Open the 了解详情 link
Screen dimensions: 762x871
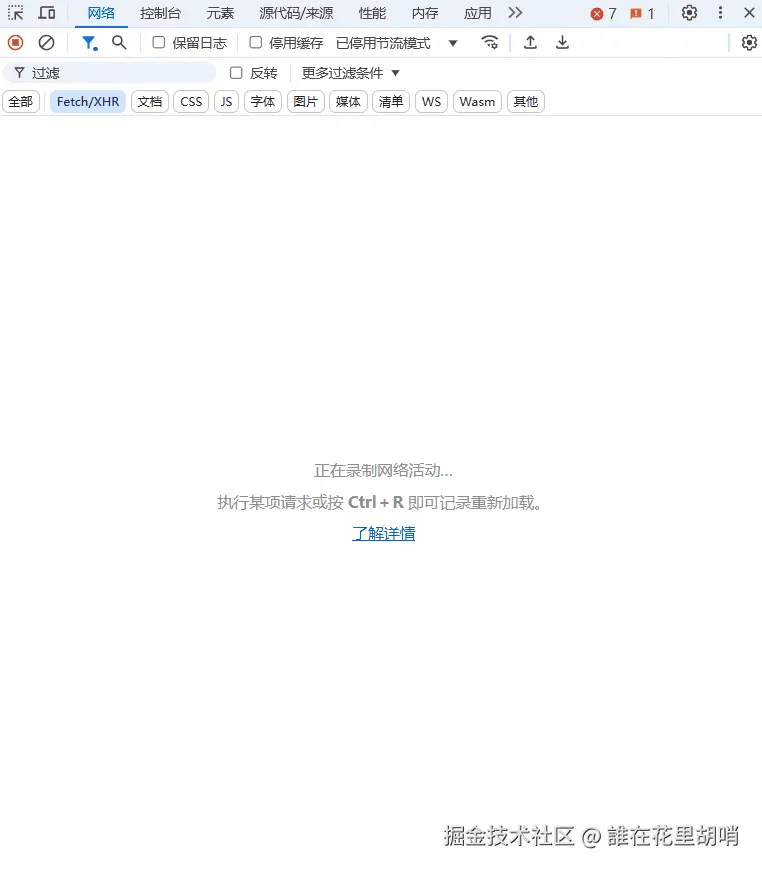pos(384,534)
